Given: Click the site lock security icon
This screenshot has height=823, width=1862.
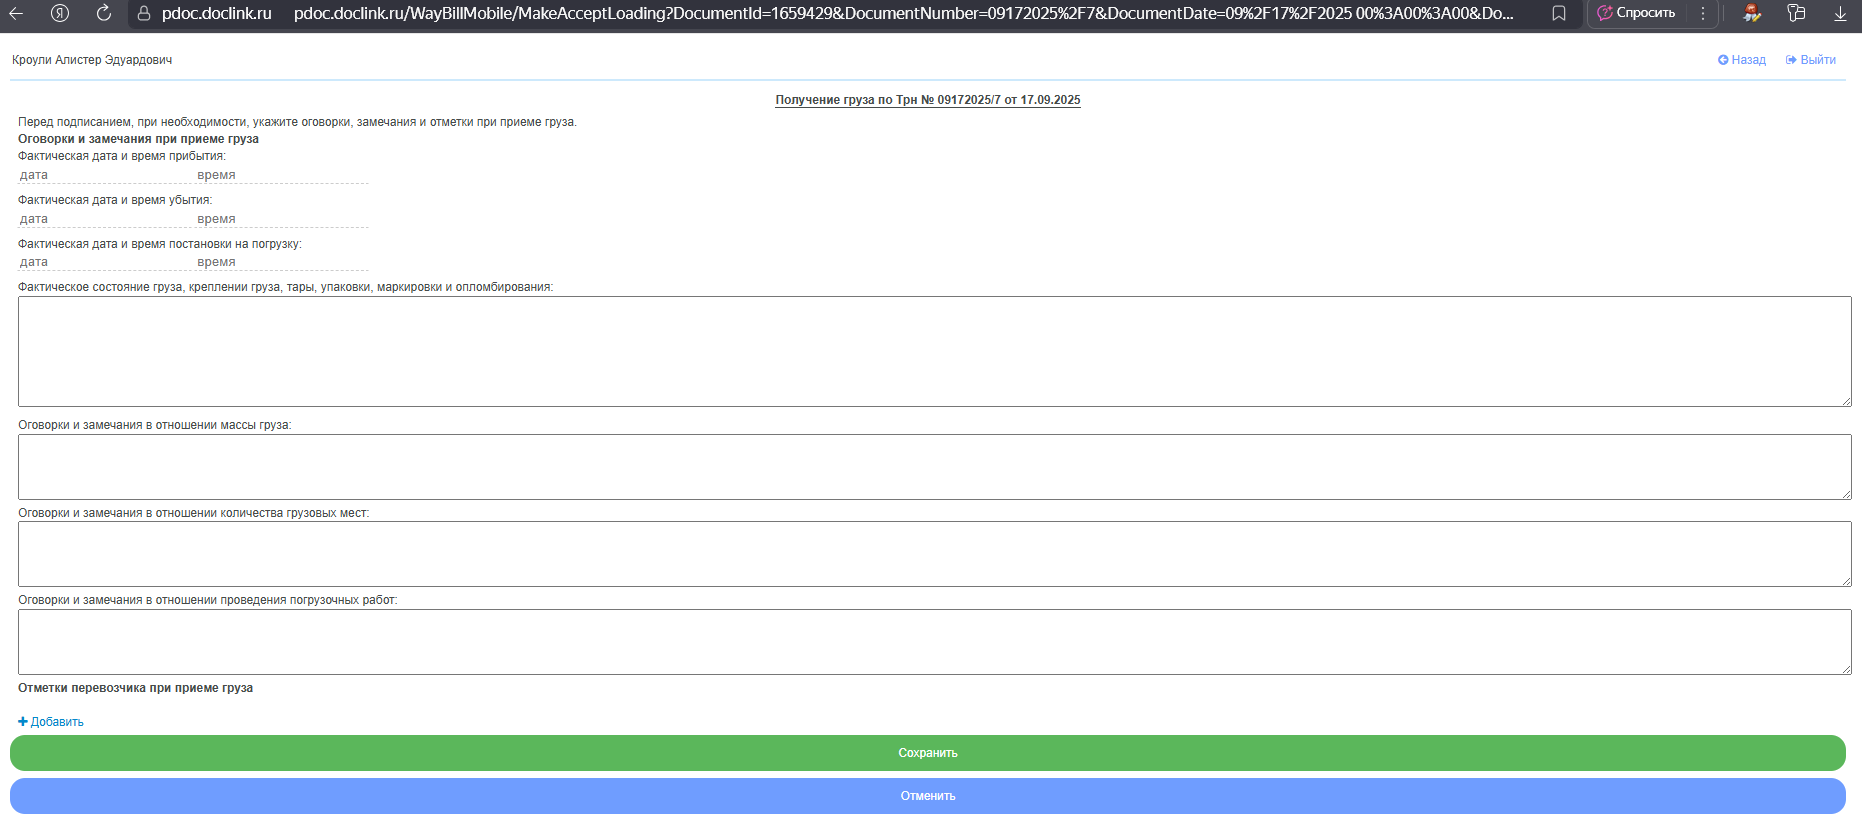Looking at the screenshot, I should pos(144,13).
